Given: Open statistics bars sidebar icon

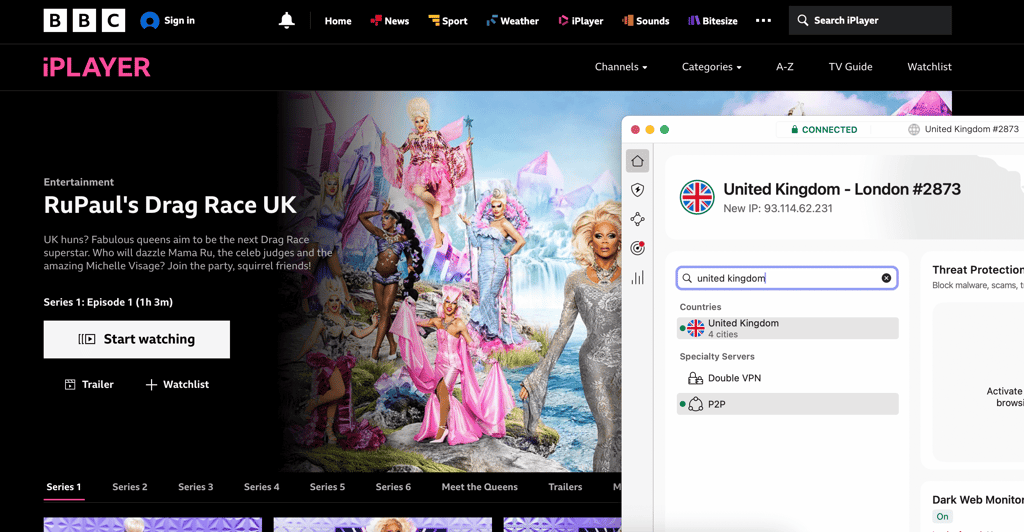Looking at the screenshot, I should (x=637, y=277).
